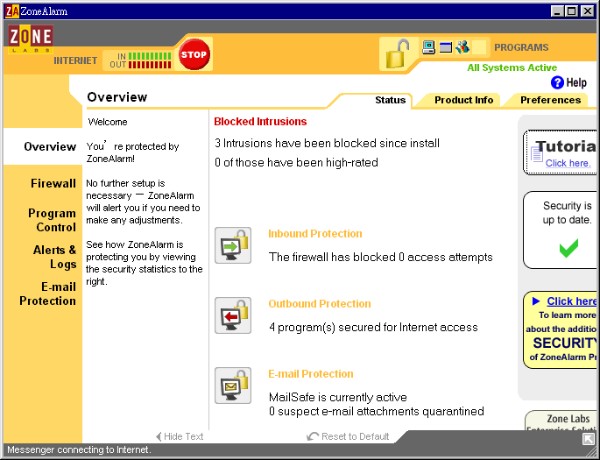The width and height of the screenshot is (600, 460).
Task: Click Reset to Default text
Action: click(355, 437)
